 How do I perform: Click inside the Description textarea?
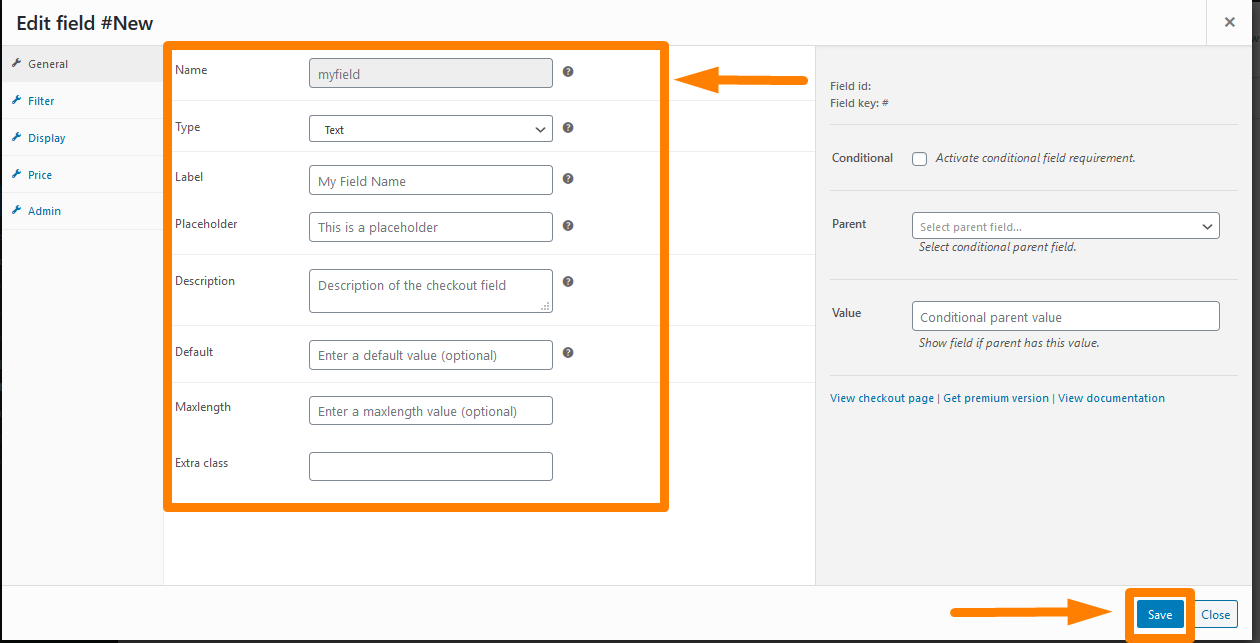431,291
